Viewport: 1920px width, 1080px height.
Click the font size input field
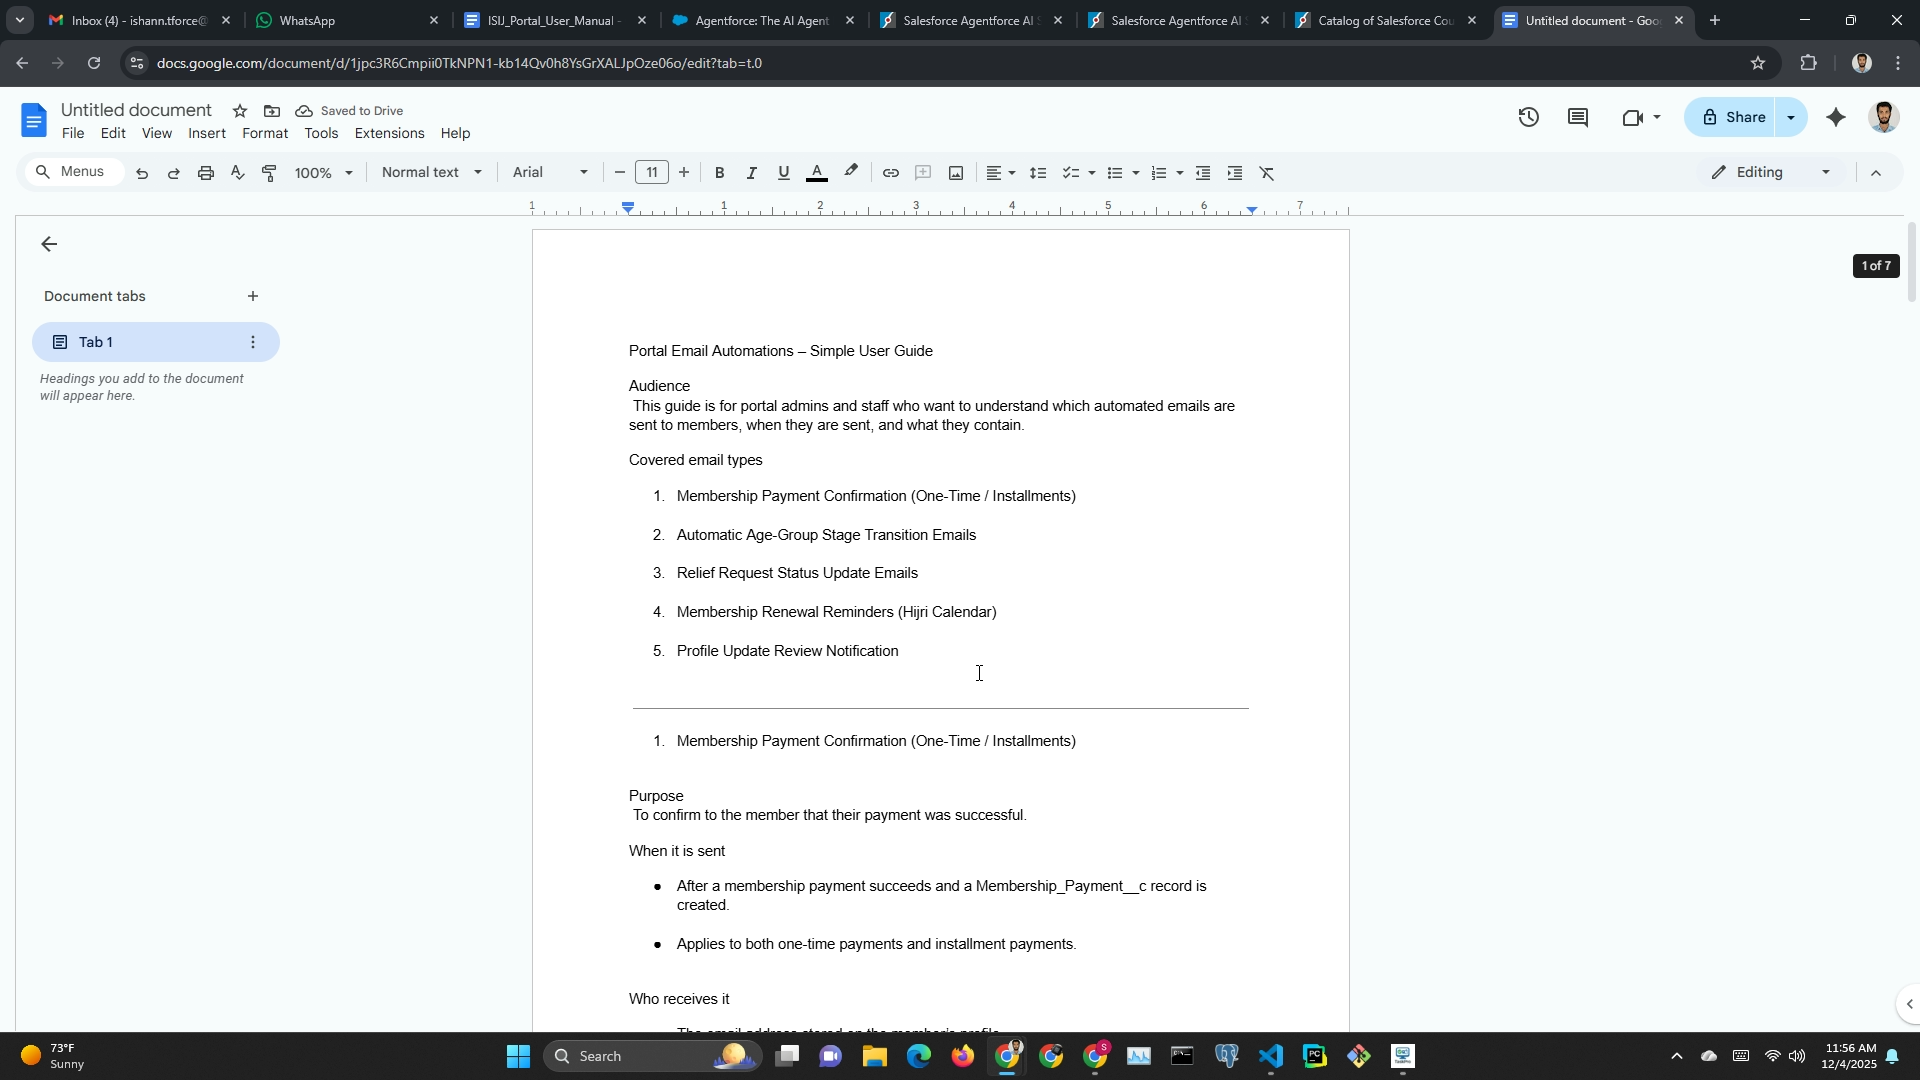coord(652,172)
